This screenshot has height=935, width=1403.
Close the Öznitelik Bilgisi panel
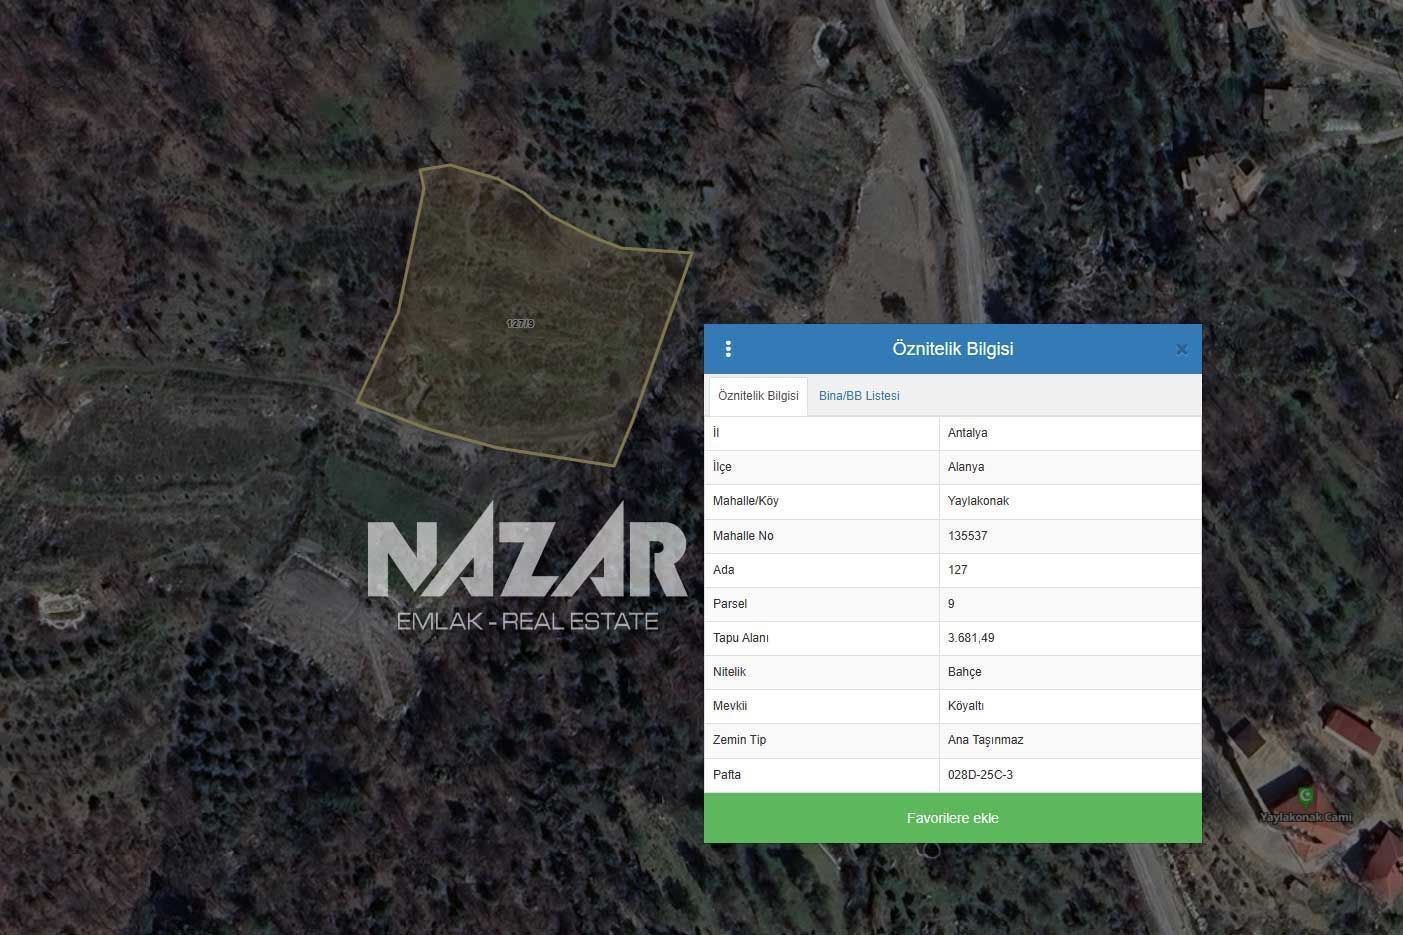click(1181, 349)
